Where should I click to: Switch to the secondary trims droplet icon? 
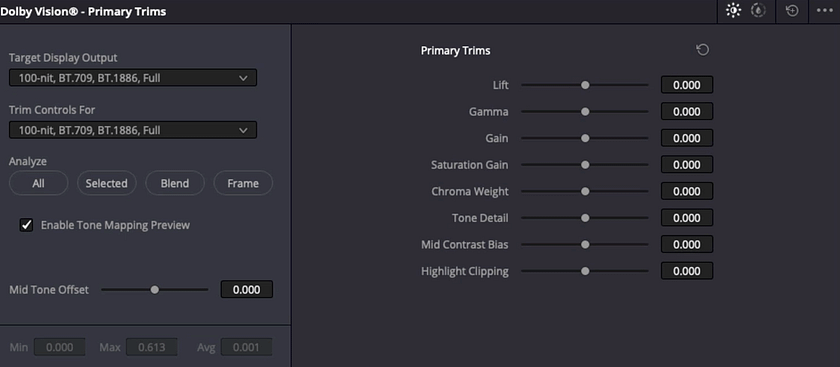(x=758, y=11)
